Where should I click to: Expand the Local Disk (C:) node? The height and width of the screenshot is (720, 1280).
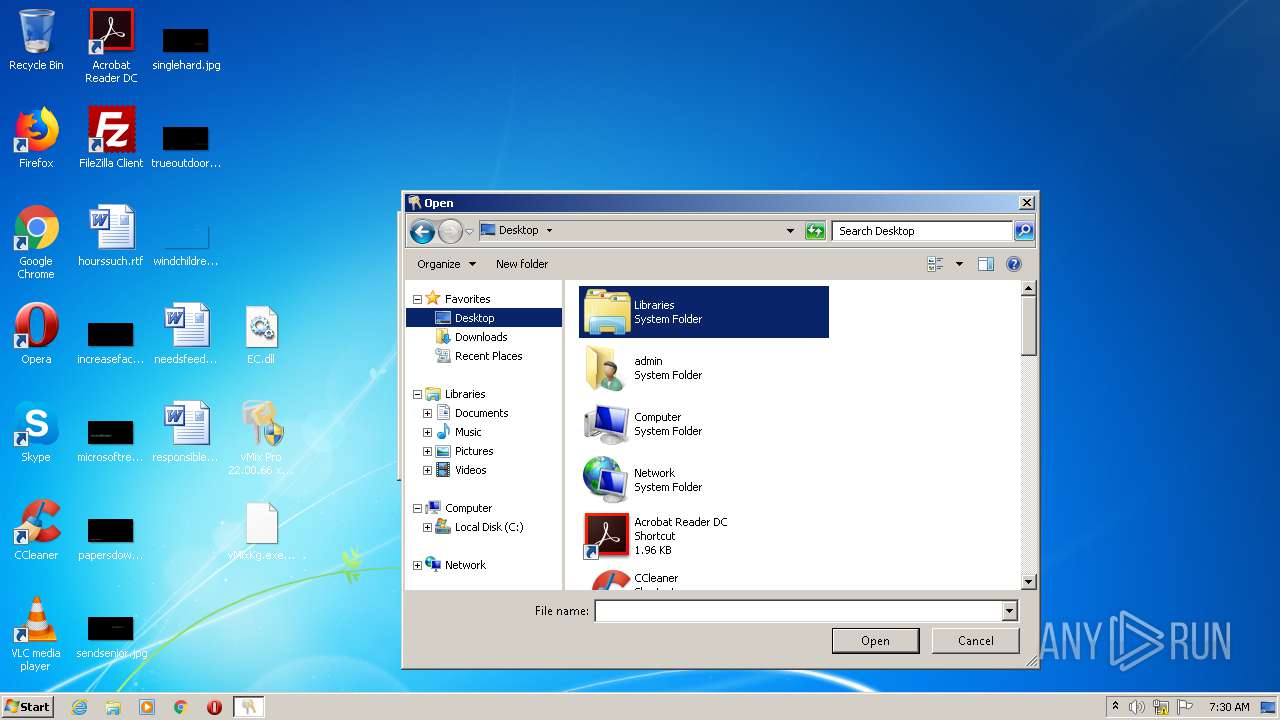pyautogui.click(x=427, y=527)
